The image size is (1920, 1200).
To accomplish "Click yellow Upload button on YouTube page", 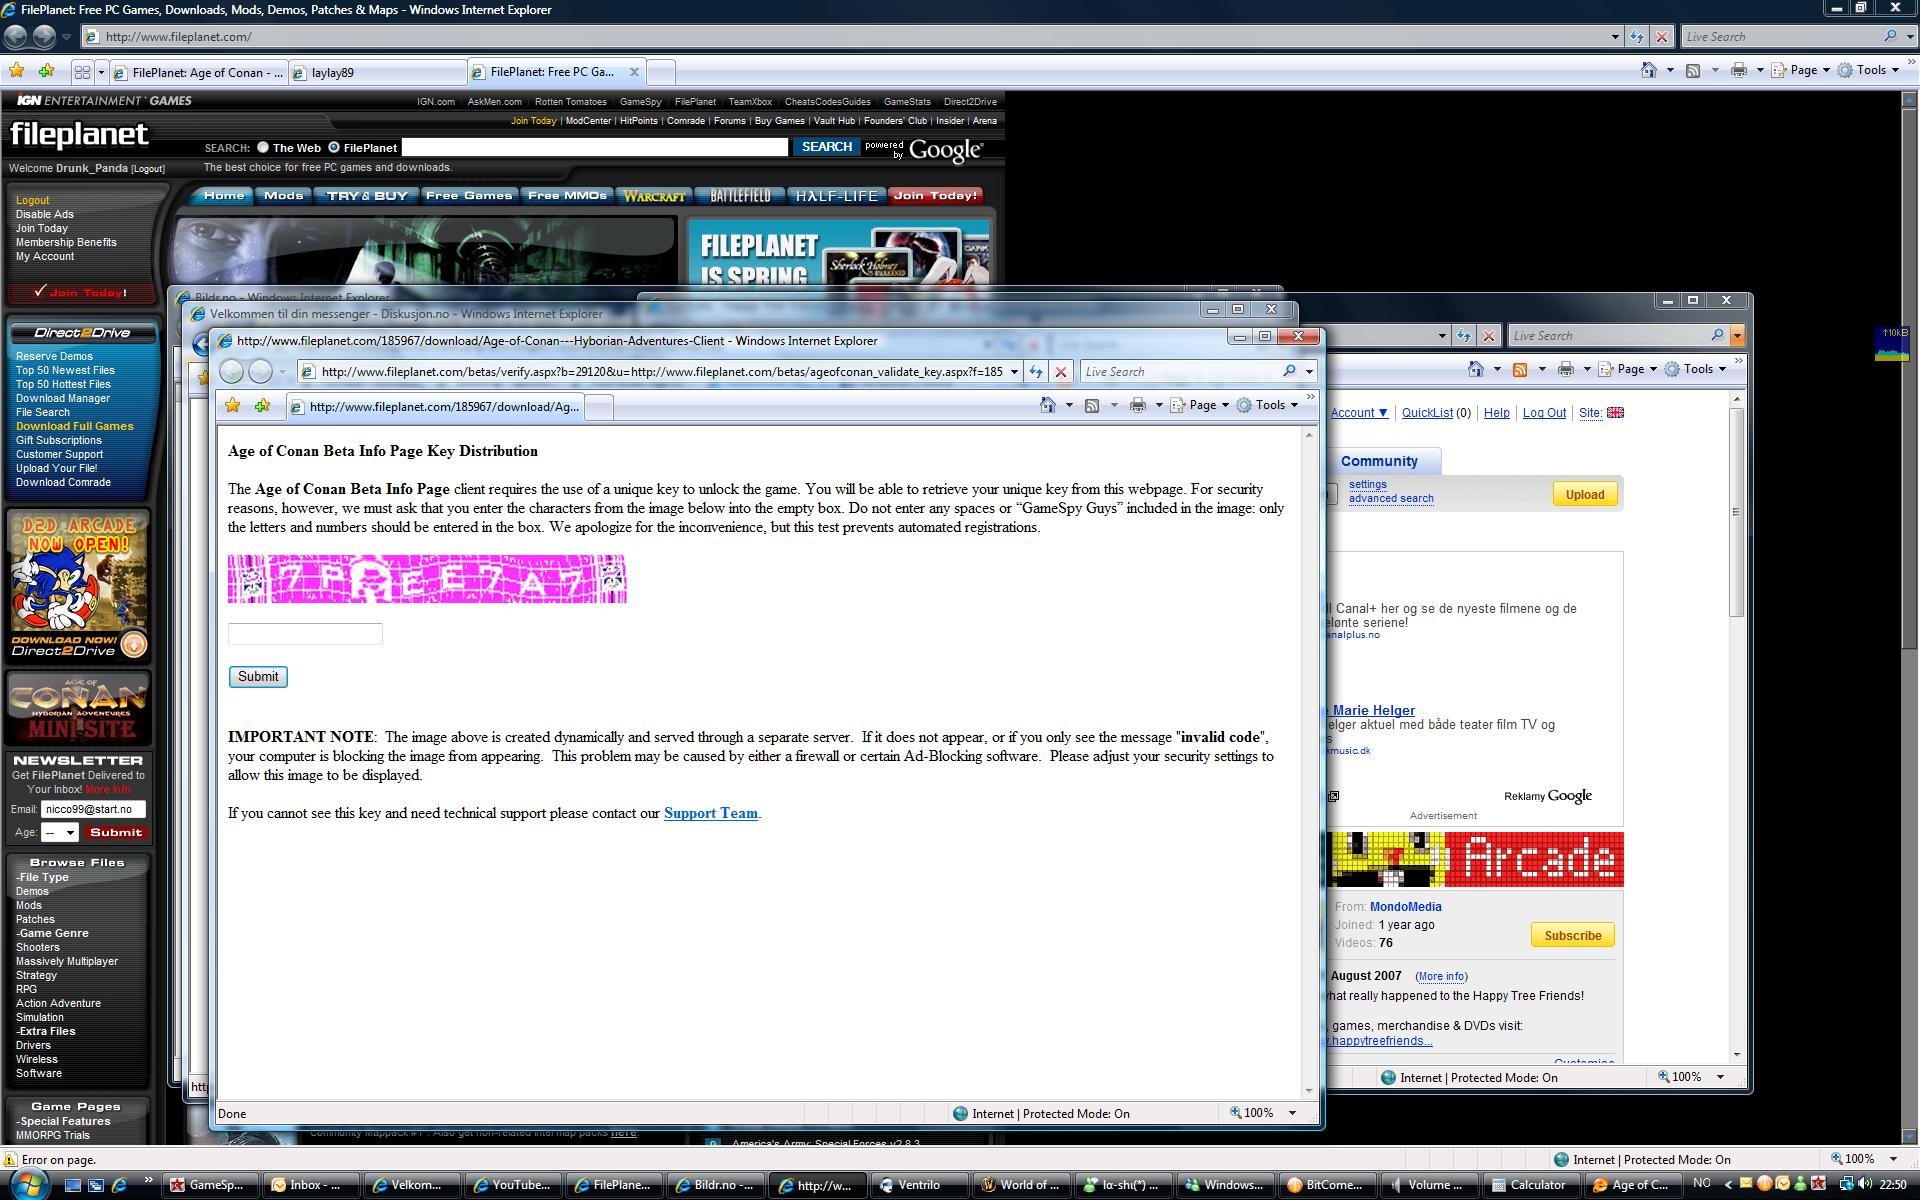I will tap(1585, 494).
